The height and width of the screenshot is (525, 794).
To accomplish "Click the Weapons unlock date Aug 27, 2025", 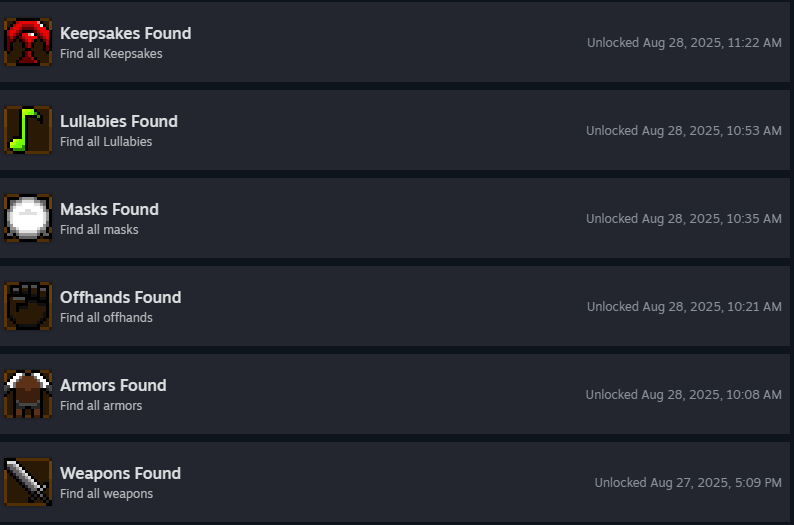I will [689, 483].
